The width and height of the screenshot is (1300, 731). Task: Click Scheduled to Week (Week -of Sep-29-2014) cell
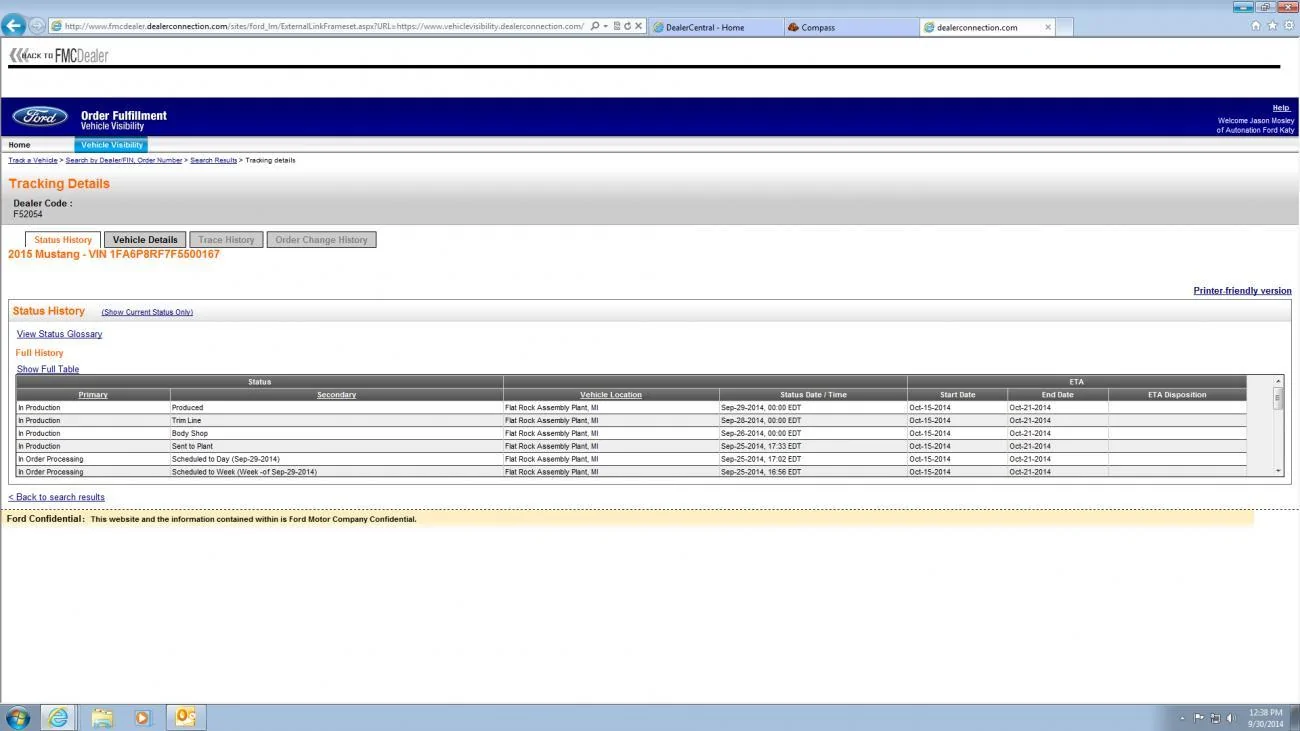point(336,472)
